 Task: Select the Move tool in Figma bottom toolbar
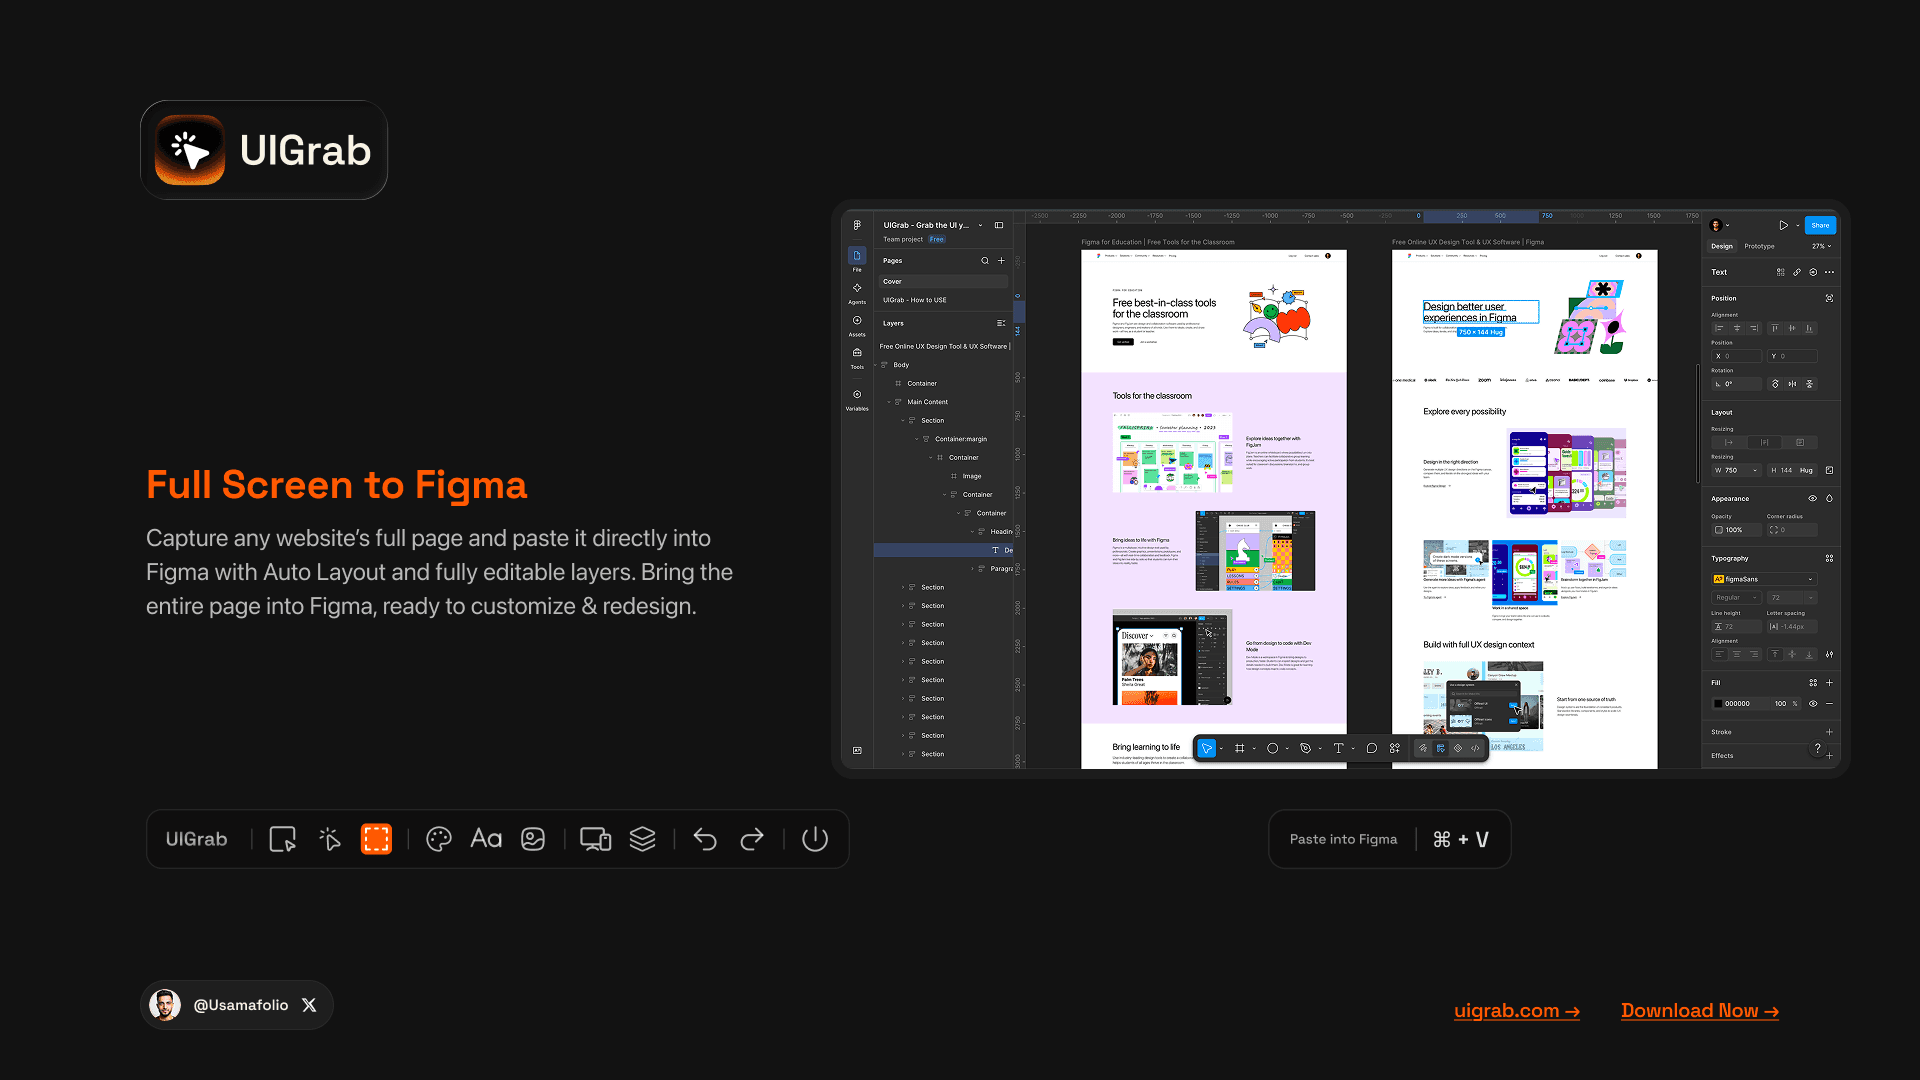pos(1207,748)
